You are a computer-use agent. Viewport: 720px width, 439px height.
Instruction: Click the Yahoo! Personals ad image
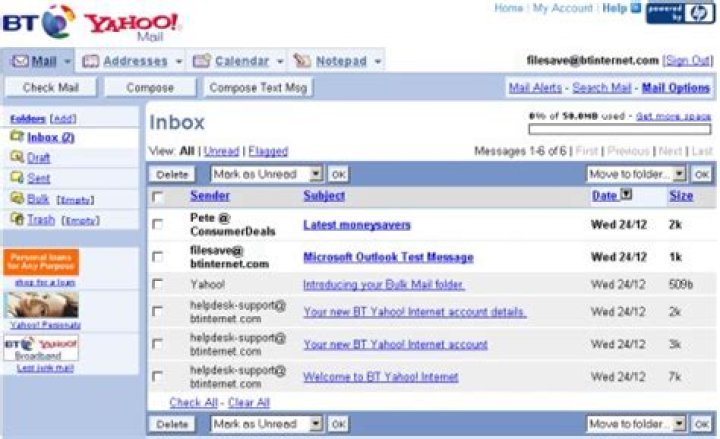(41, 305)
